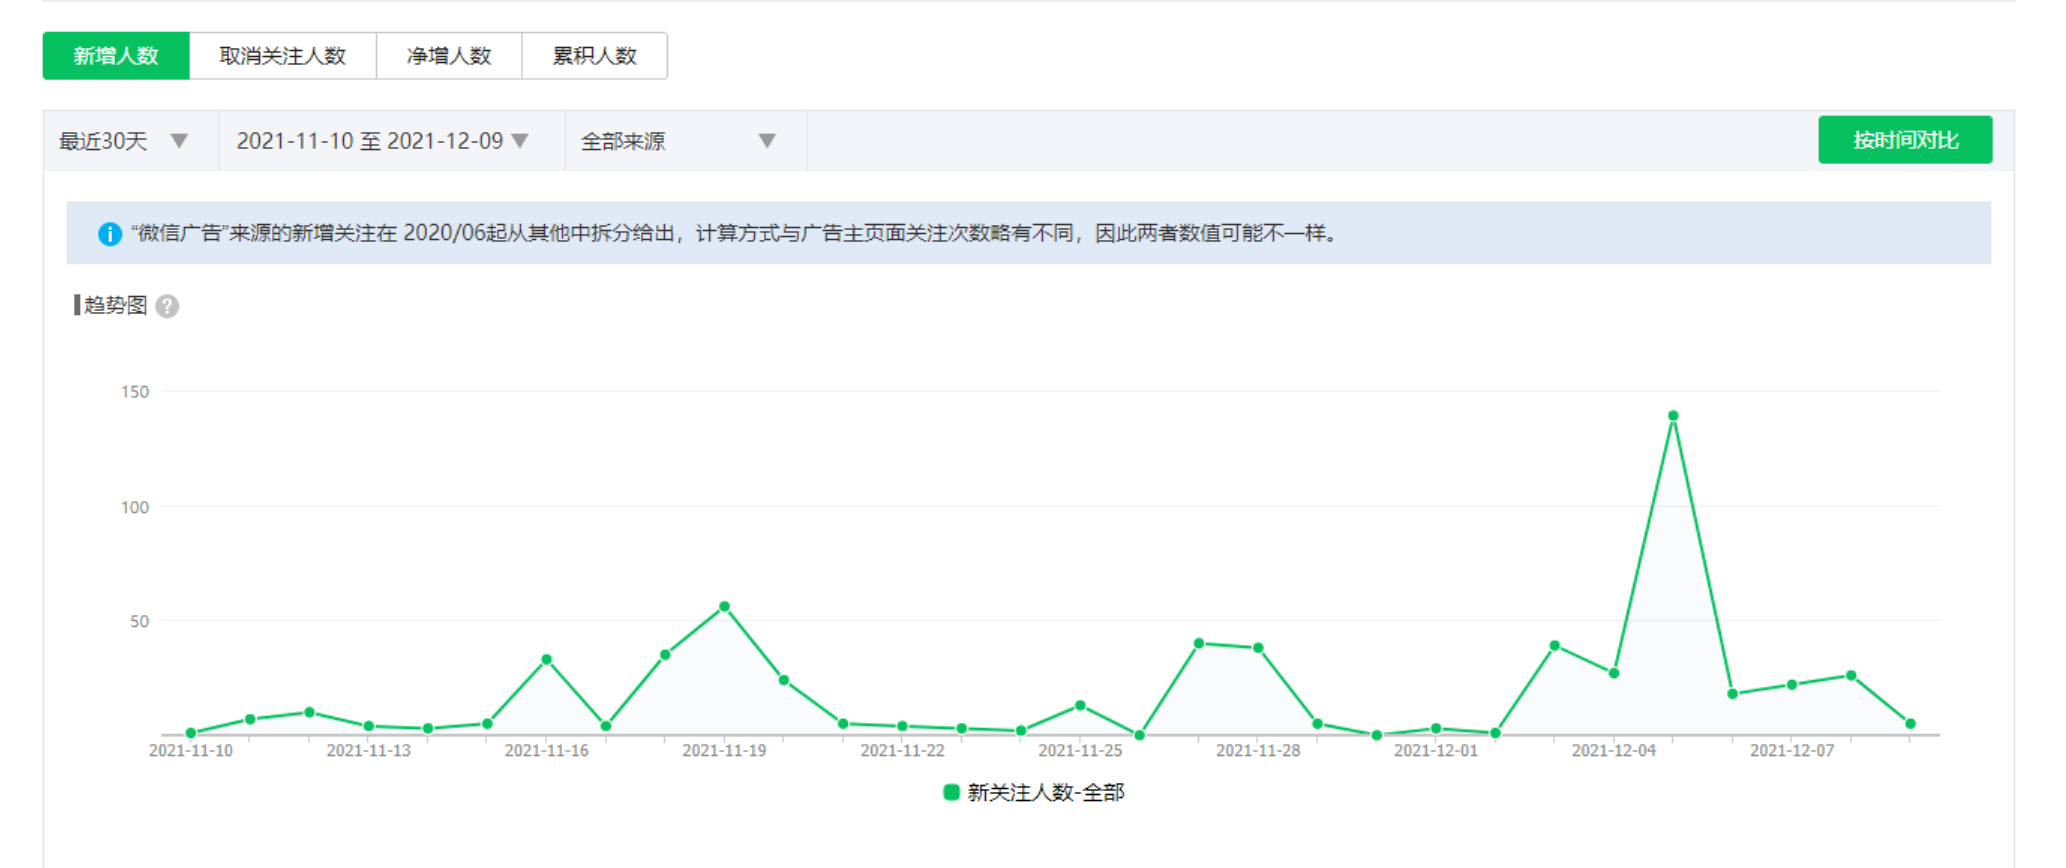Viewport: 2066px width, 868px height.
Task: View the 累积人数 tab
Action: [x=595, y=56]
